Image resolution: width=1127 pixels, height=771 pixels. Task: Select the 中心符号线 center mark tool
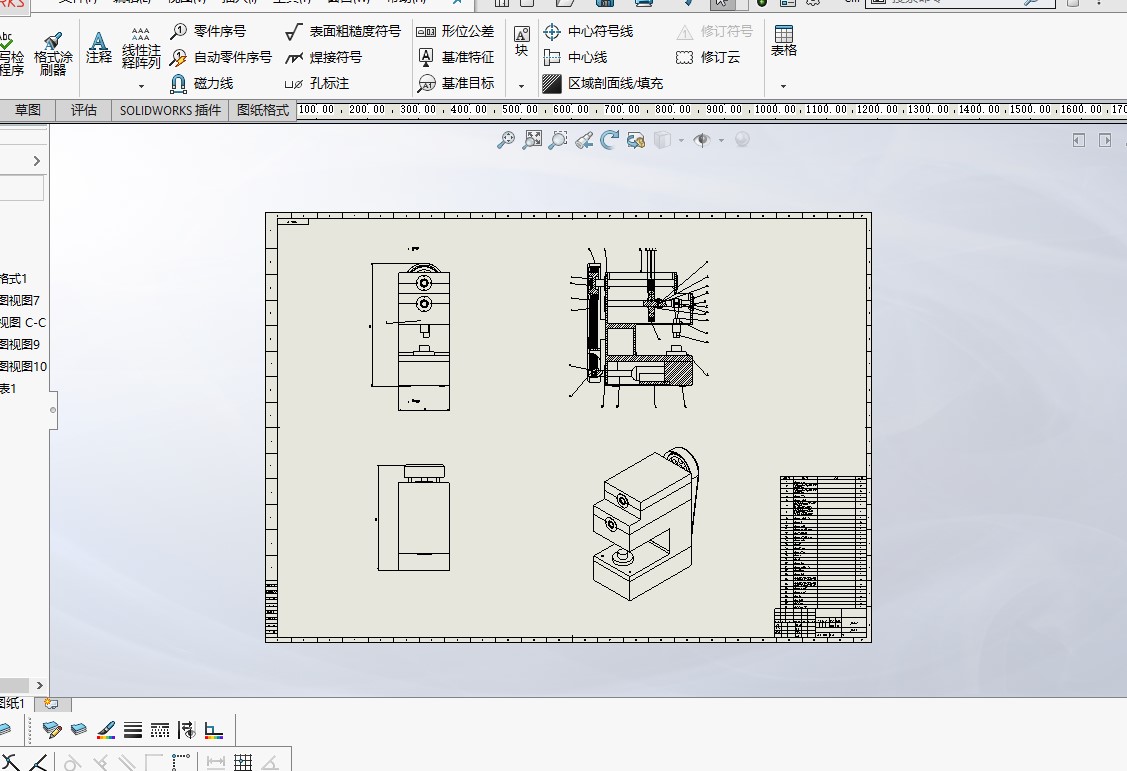(x=588, y=31)
